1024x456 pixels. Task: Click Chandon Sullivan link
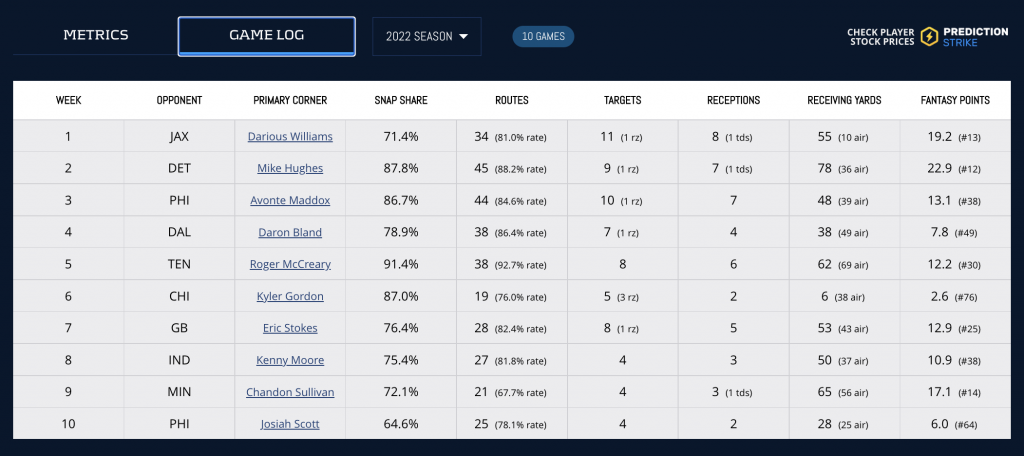pos(290,392)
